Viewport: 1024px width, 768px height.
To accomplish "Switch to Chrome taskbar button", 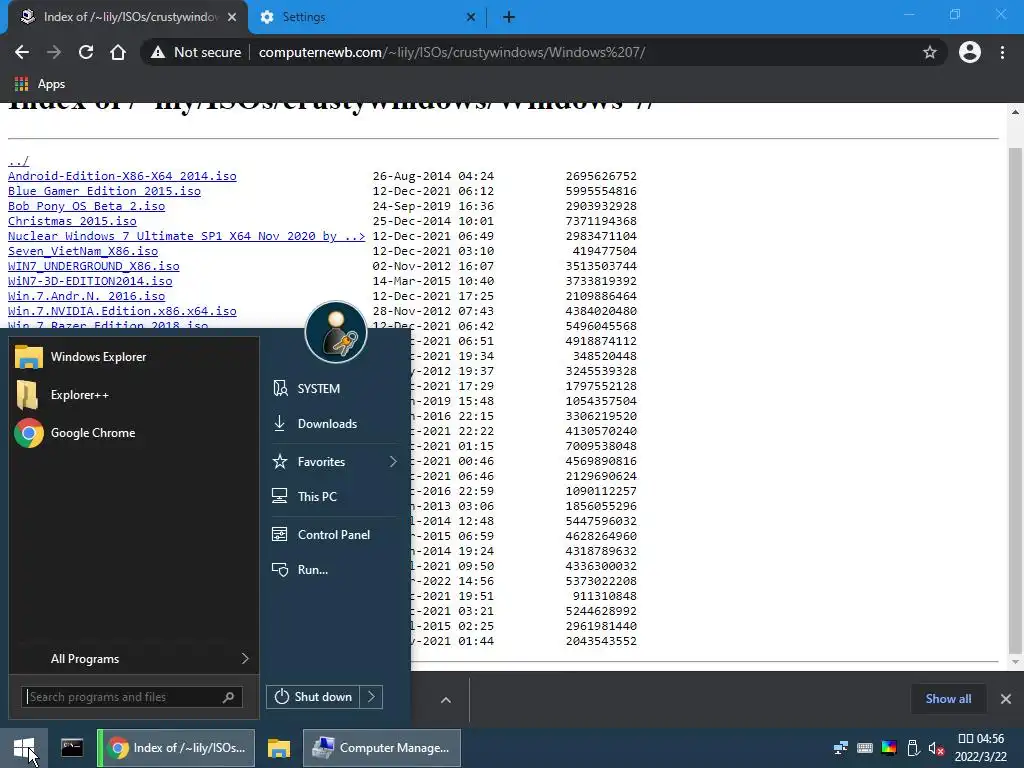I will point(176,748).
